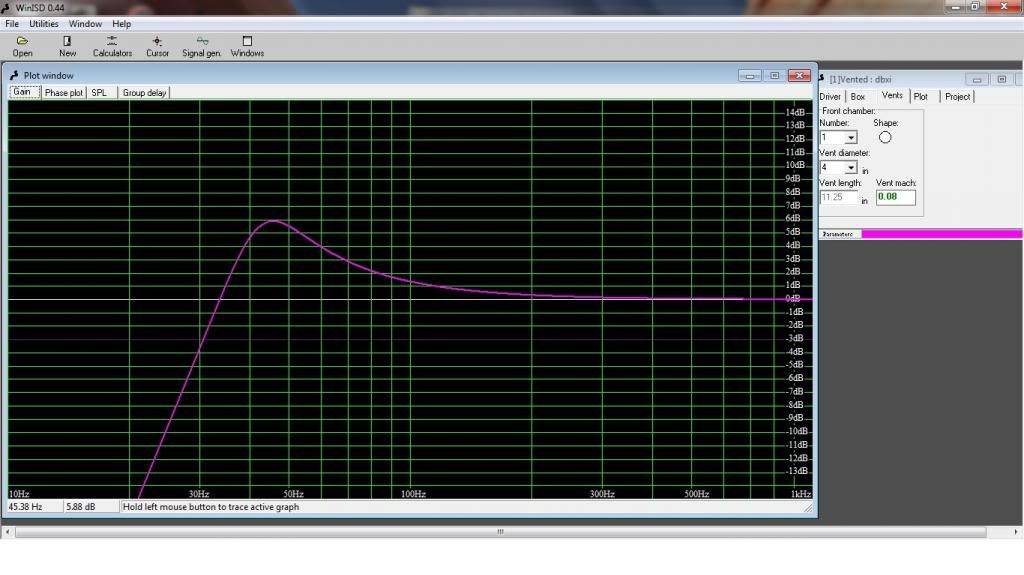The height and width of the screenshot is (575, 1024).
Task: Click the horizontal scrollbar thumb
Action: [500, 532]
